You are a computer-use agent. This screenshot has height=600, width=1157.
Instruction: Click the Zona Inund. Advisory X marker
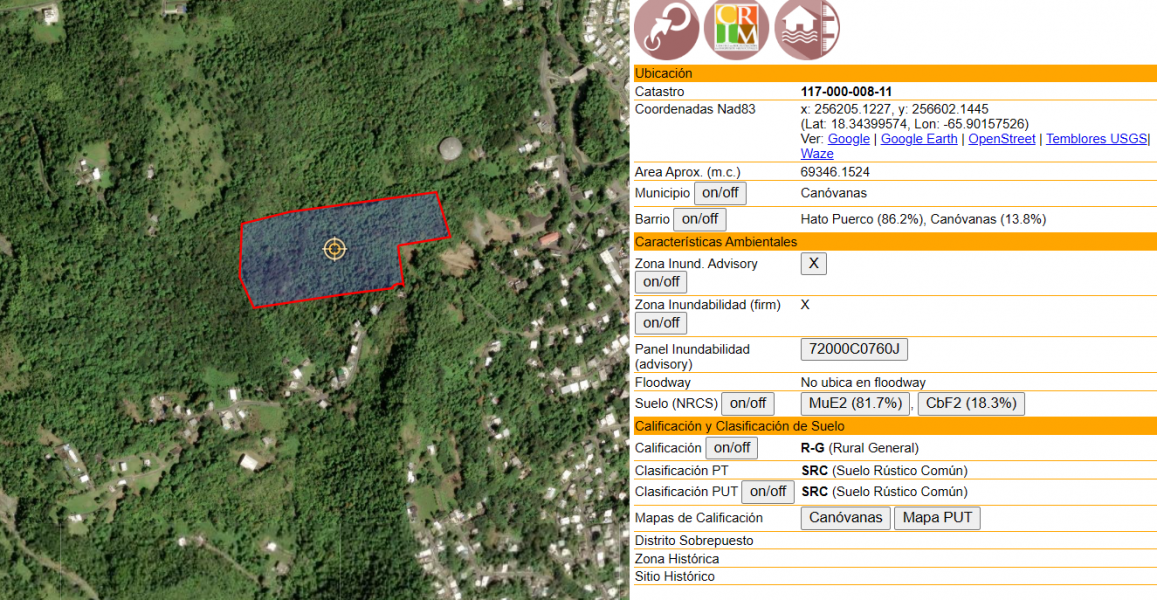click(813, 263)
